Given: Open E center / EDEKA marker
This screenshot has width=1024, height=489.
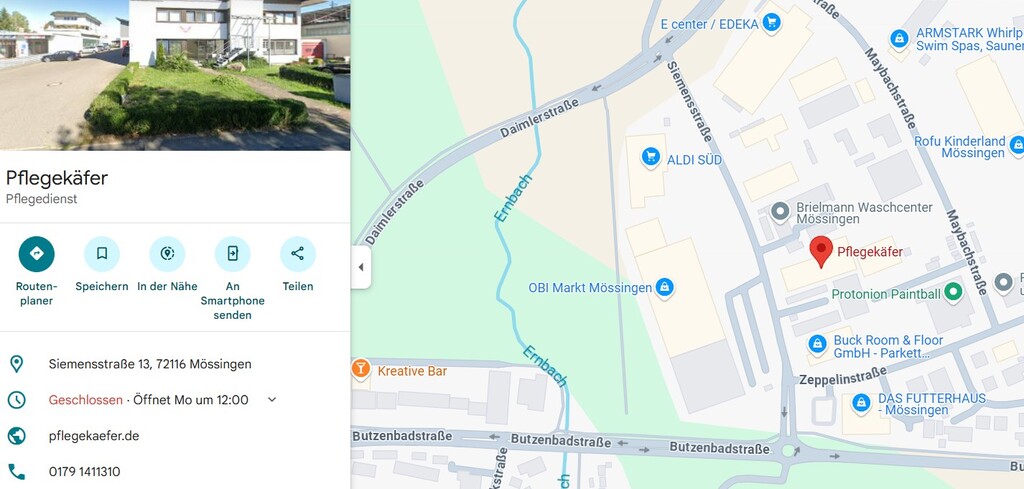Looking at the screenshot, I should 772,24.
